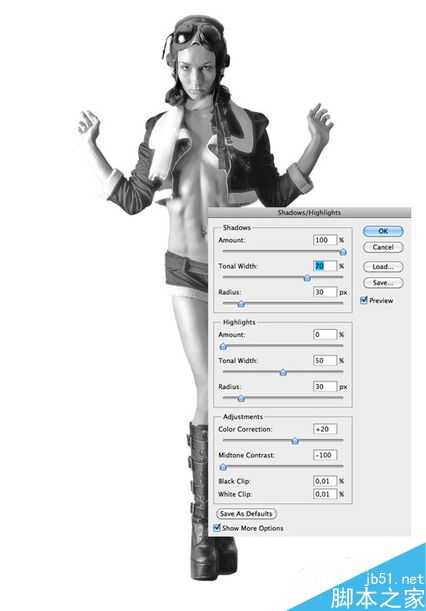426x611 pixels.
Task: Select the White Clip input field
Action: [325, 494]
